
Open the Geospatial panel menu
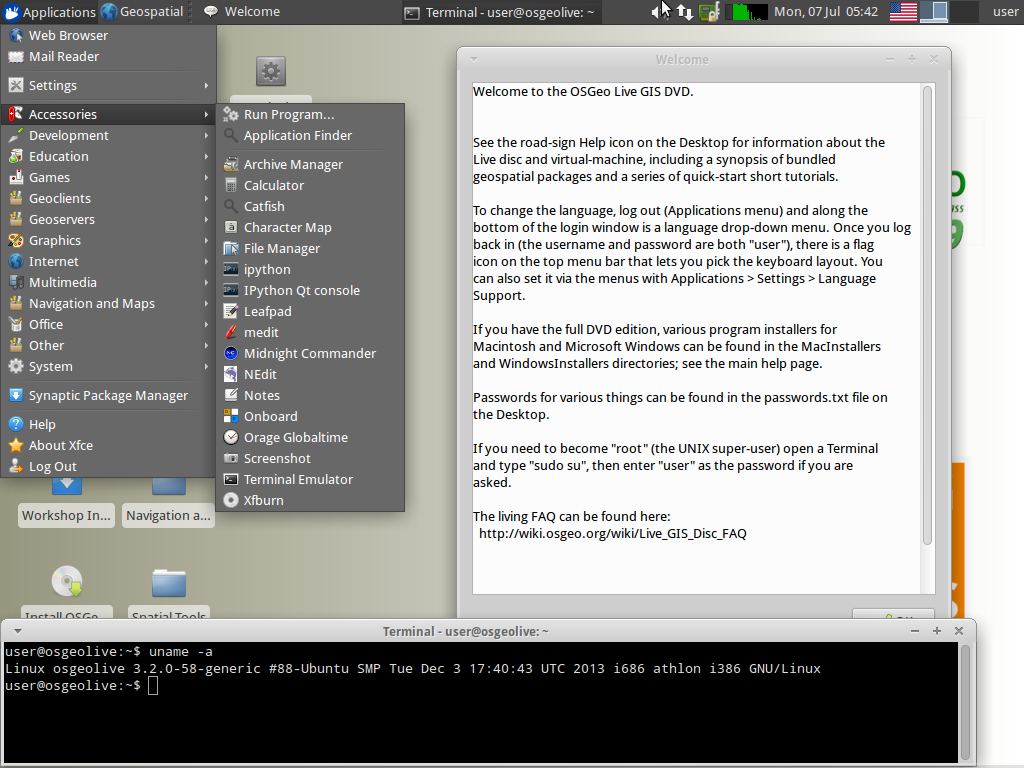pos(142,12)
